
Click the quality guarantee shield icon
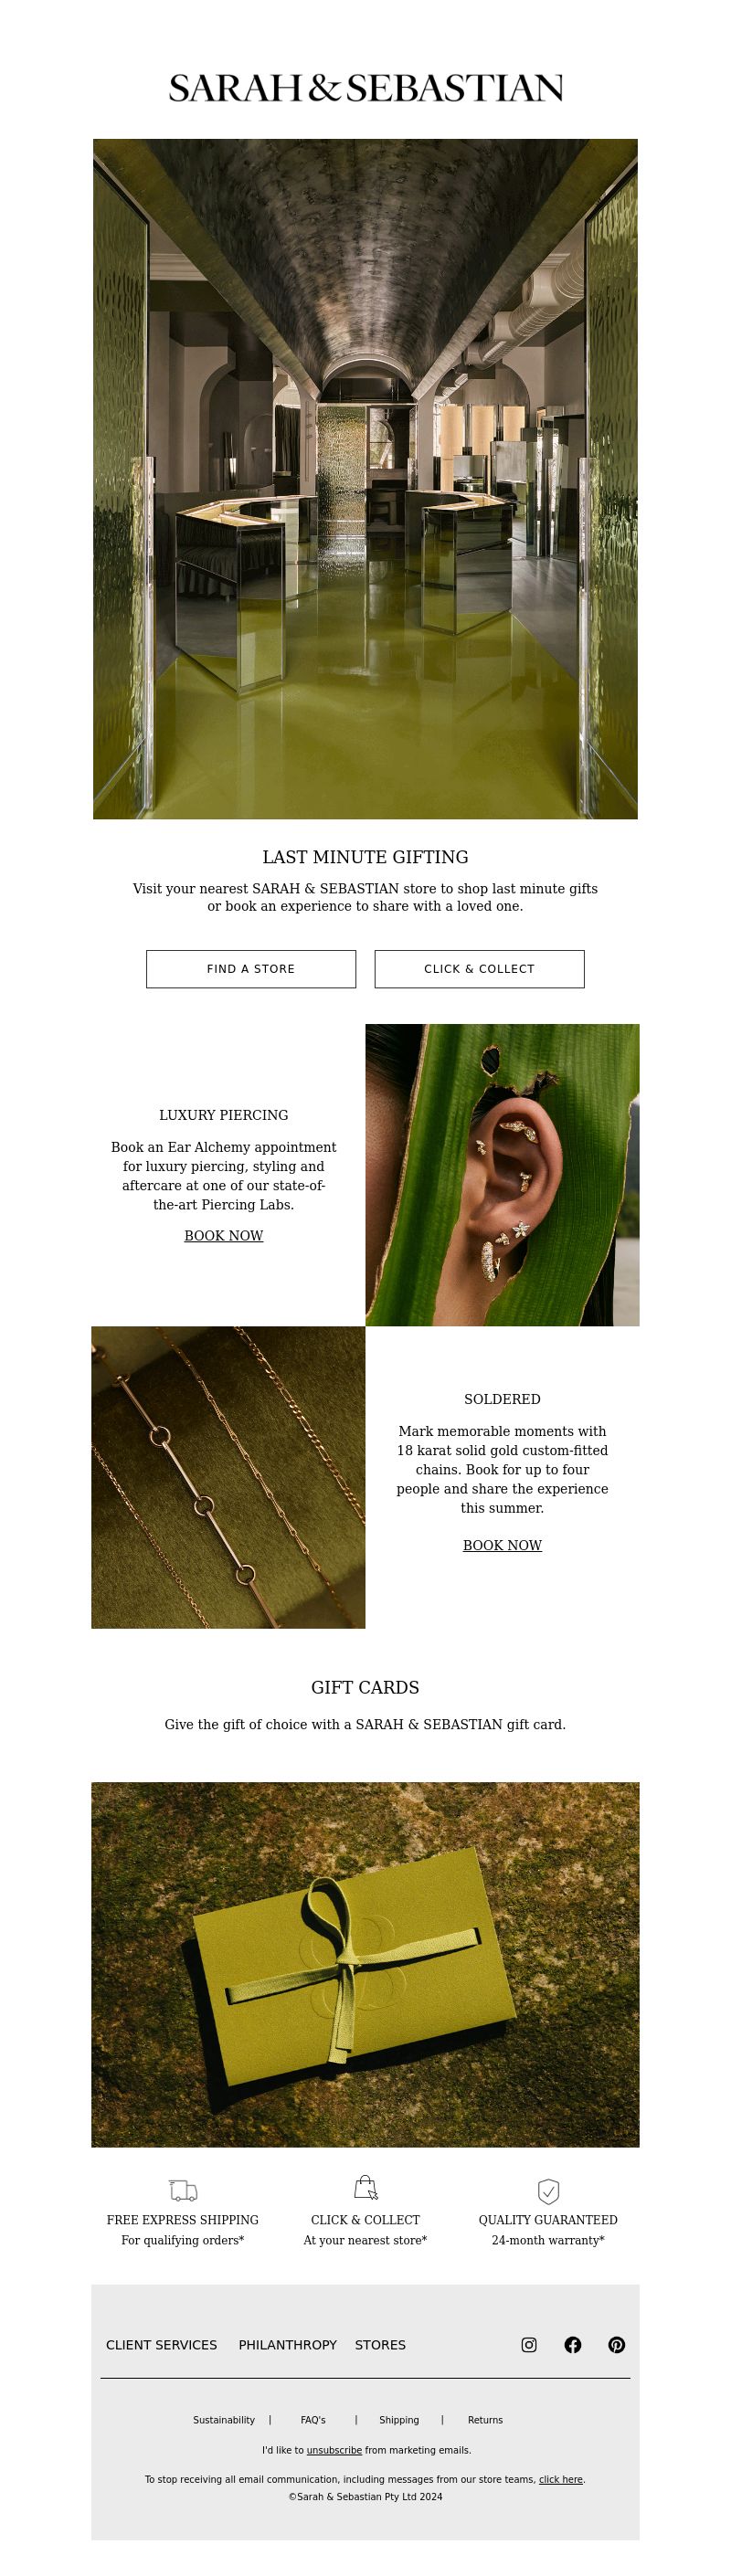click(548, 2190)
